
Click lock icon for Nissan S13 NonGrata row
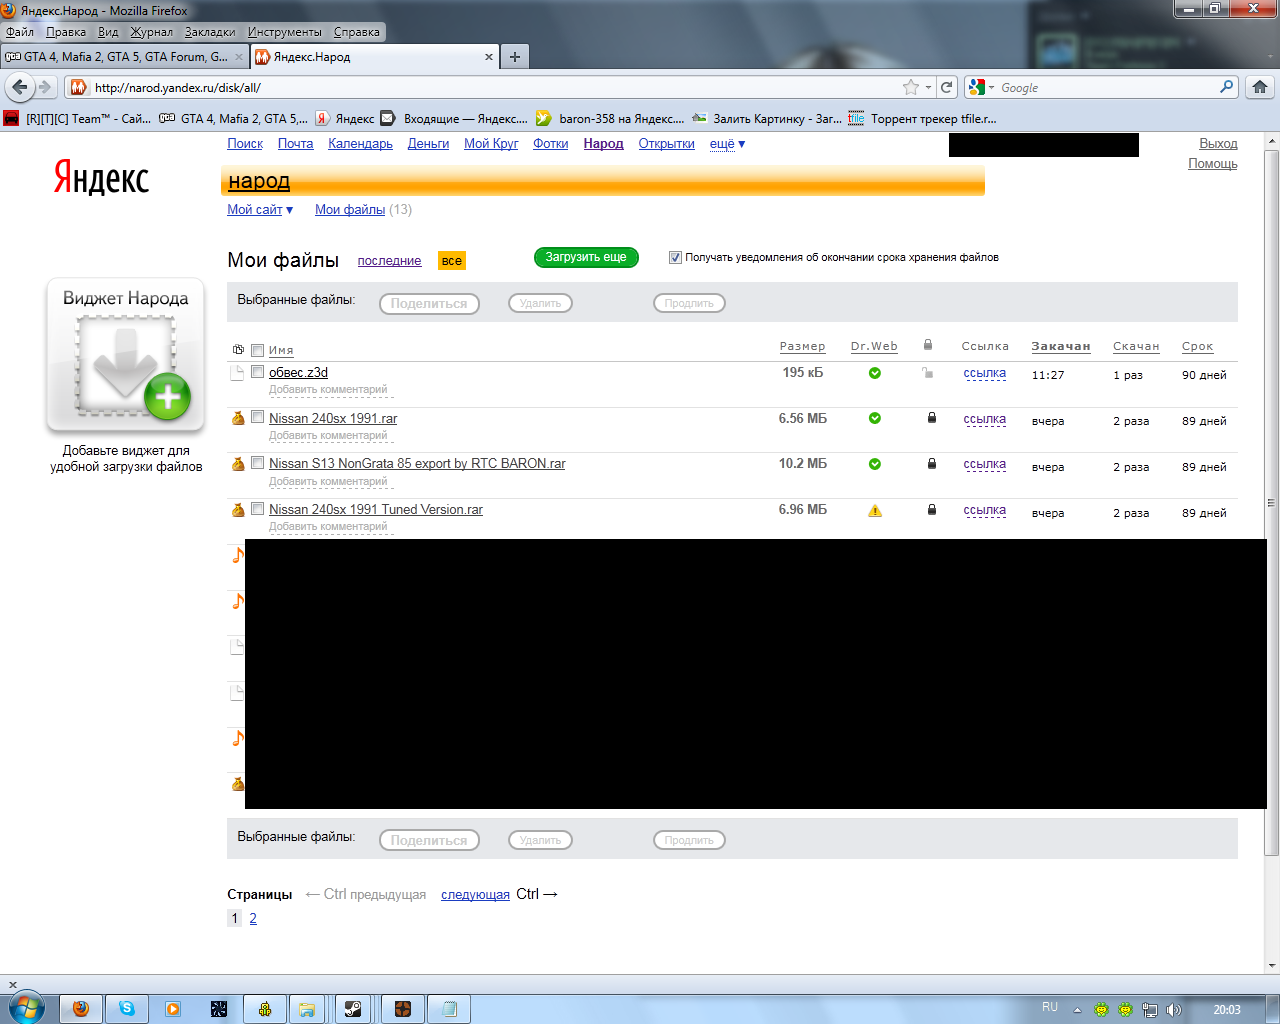932,464
